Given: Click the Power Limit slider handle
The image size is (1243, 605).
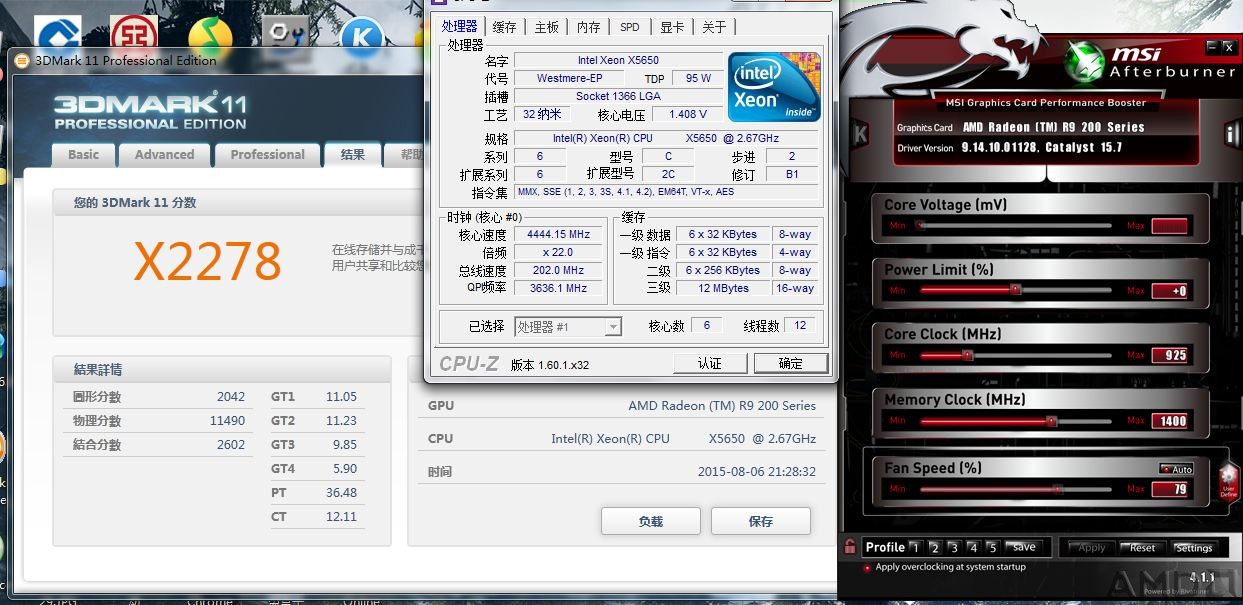Looking at the screenshot, I should (1015, 290).
